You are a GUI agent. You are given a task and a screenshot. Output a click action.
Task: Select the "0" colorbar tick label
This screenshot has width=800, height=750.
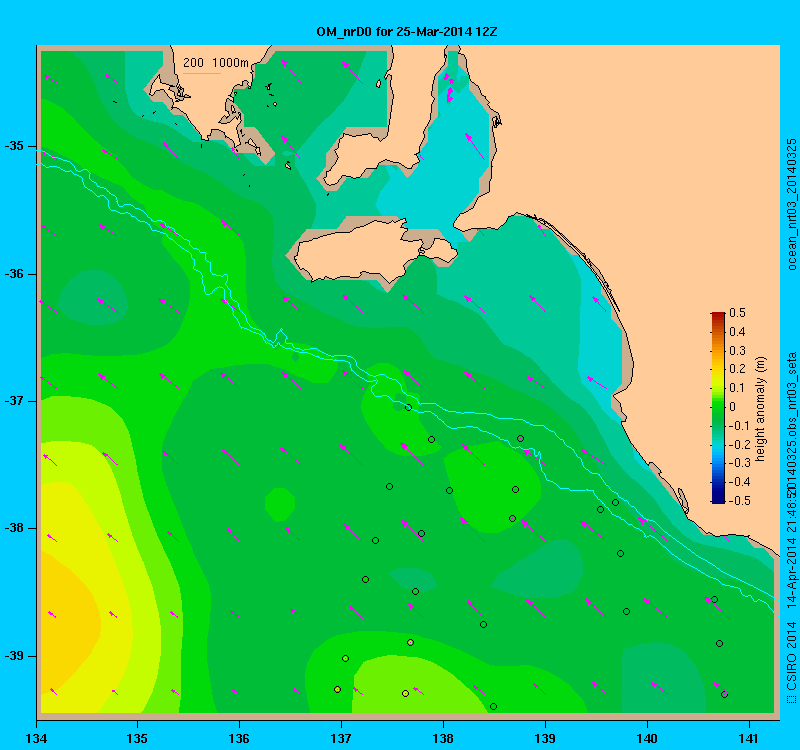click(733, 407)
